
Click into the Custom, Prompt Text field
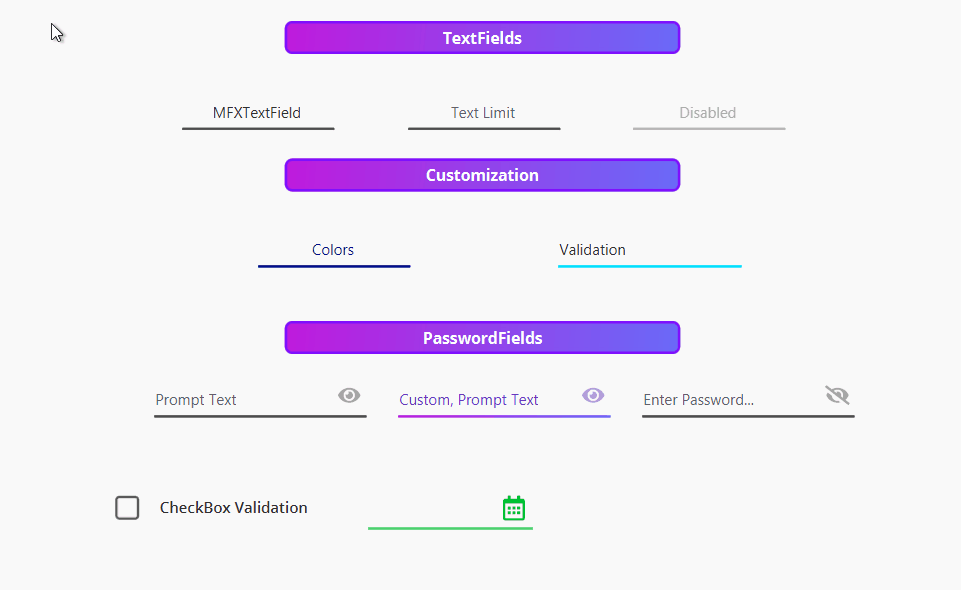click(485, 400)
